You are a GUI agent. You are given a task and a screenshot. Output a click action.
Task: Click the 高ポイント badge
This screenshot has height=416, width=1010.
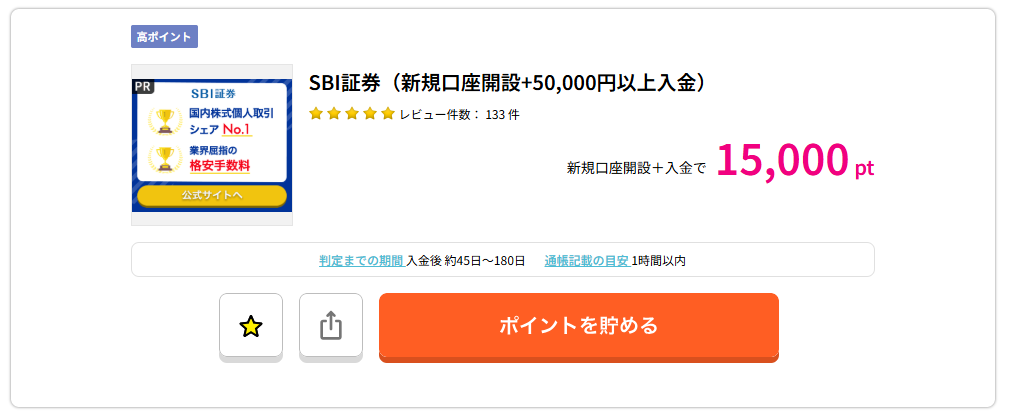164,37
